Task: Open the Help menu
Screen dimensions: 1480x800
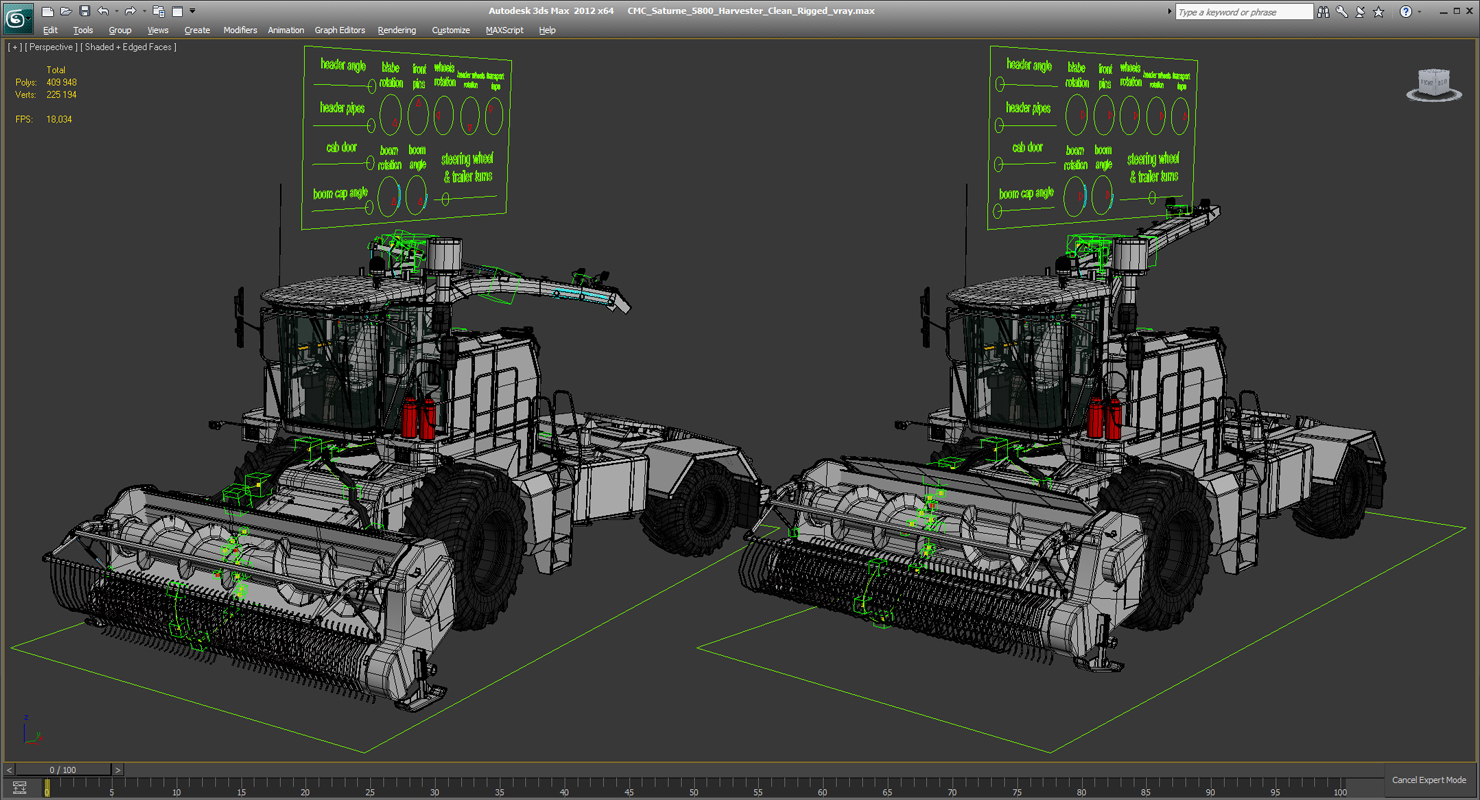Action: 547,30
